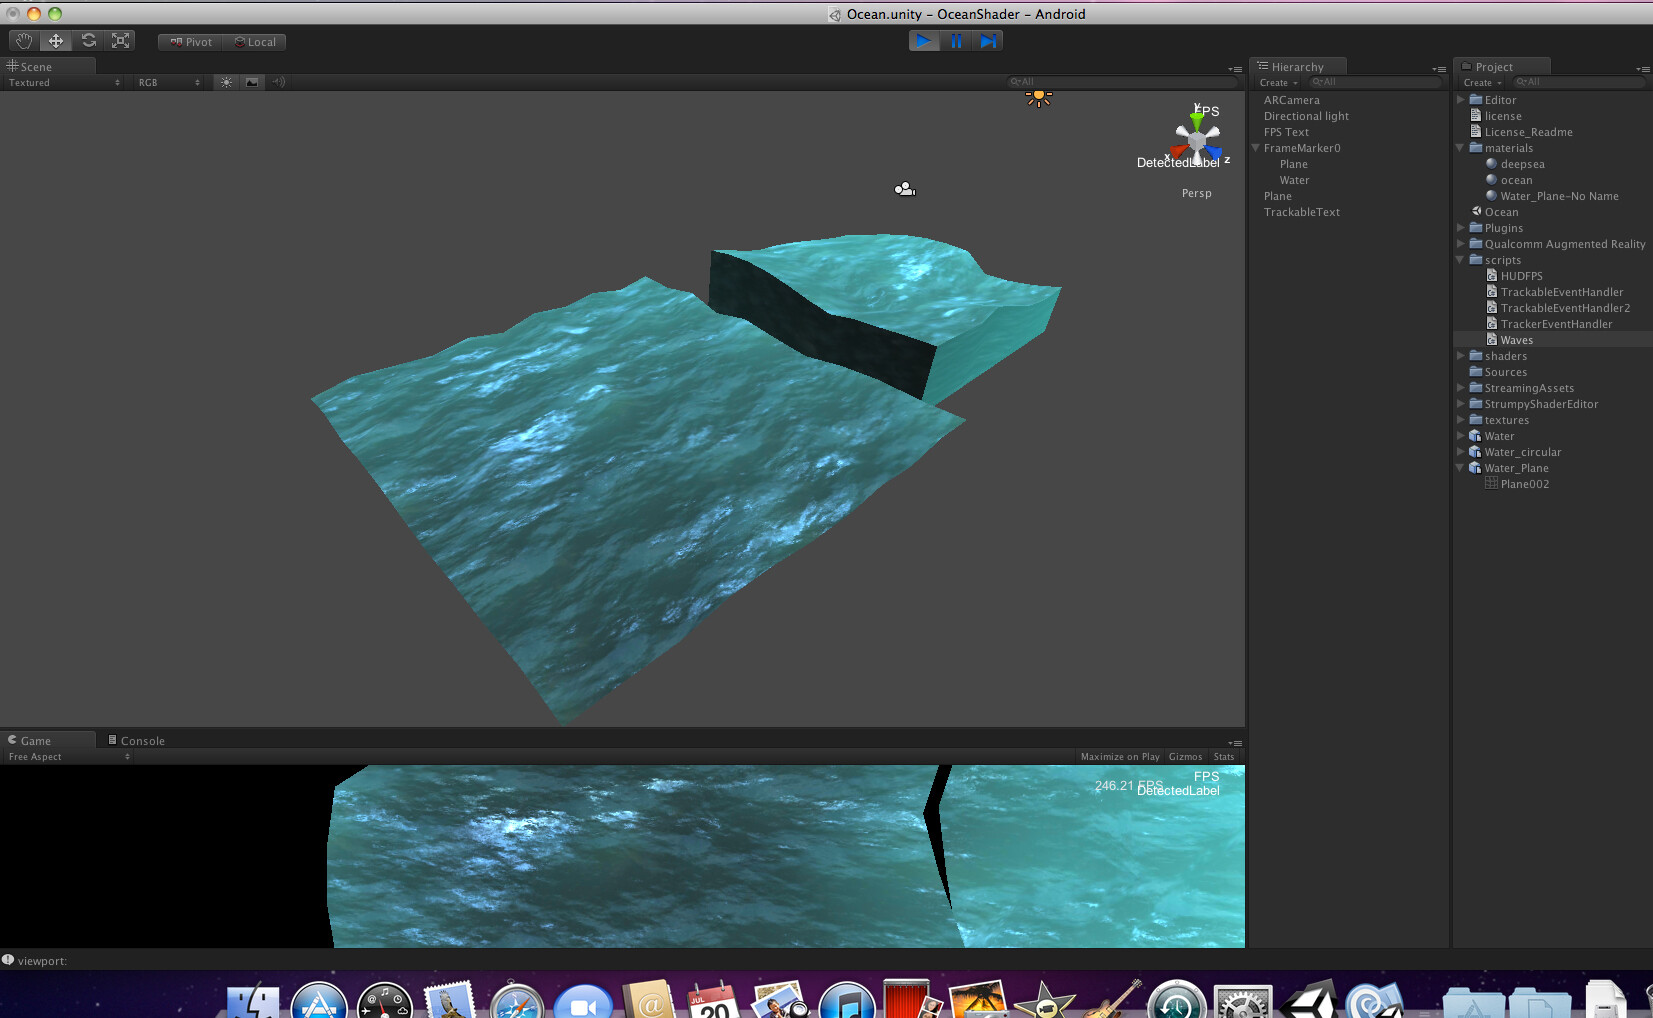Click the Stats button in Game view

point(1223,756)
